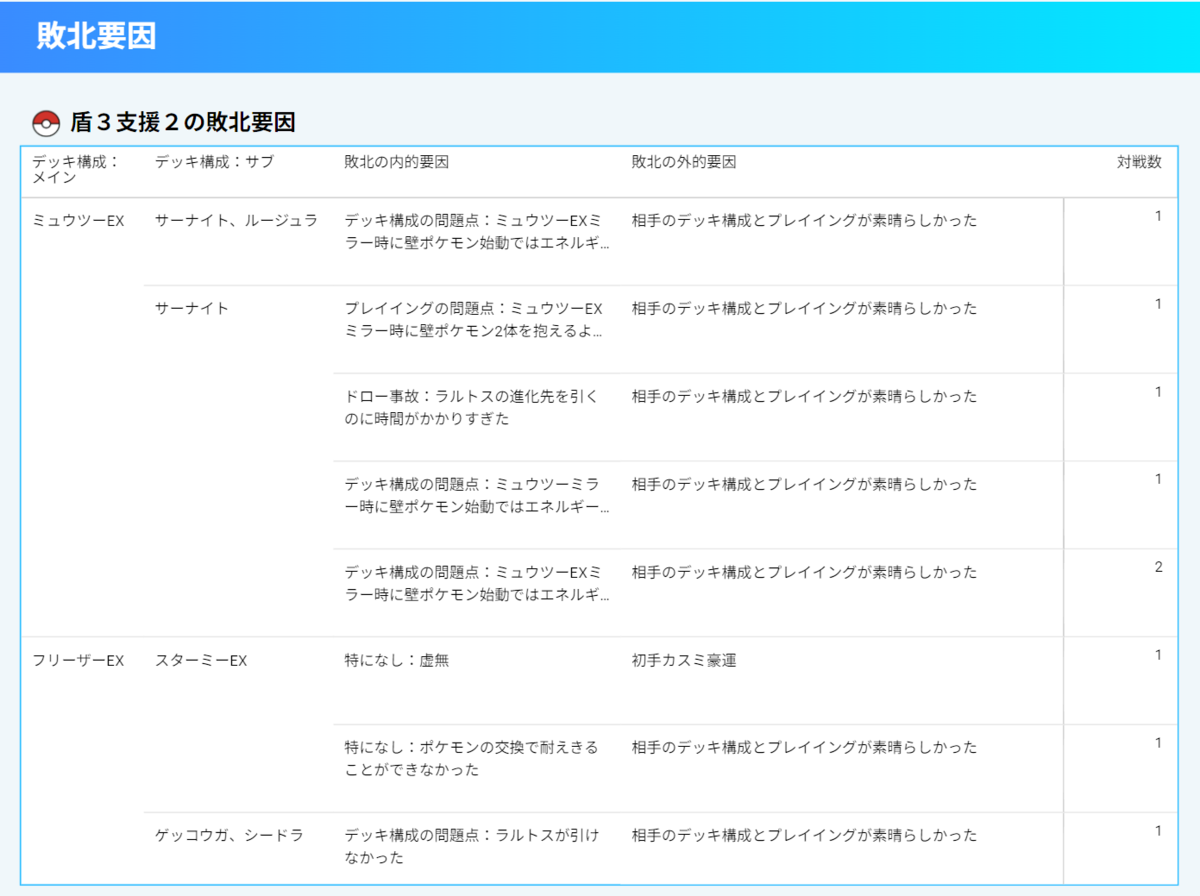The height and width of the screenshot is (896, 1200).
Task: Select the external factor cell in ドロー事故 row
Action: pos(804,397)
